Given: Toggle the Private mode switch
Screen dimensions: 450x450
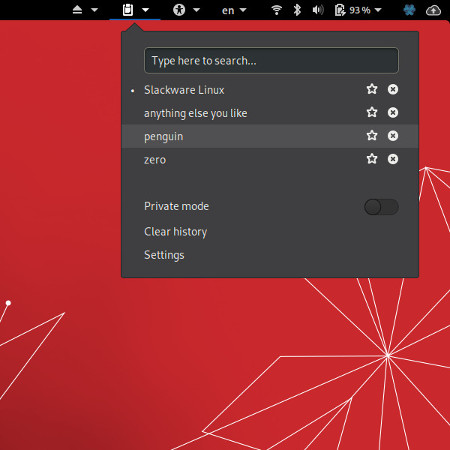Looking at the screenshot, I should (x=381, y=207).
